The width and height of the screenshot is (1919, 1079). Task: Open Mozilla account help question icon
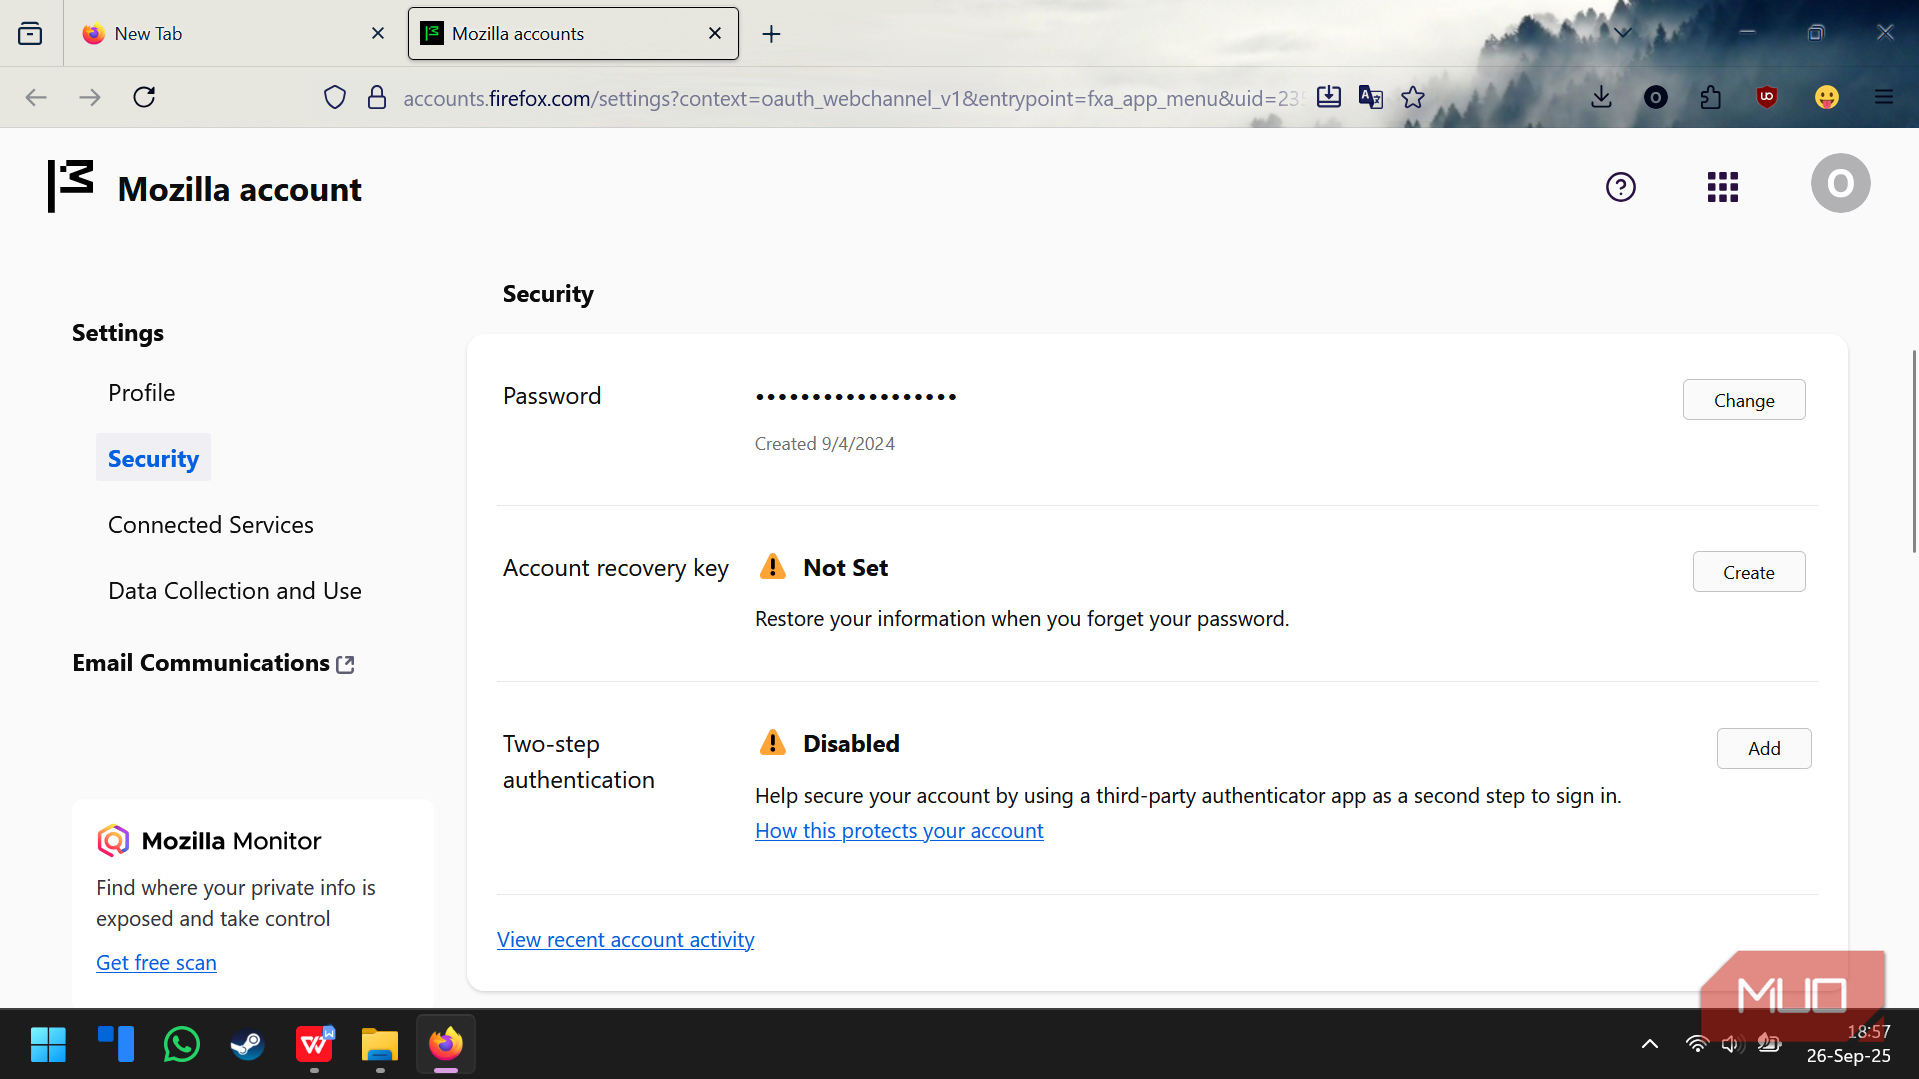tap(1621, 187)
